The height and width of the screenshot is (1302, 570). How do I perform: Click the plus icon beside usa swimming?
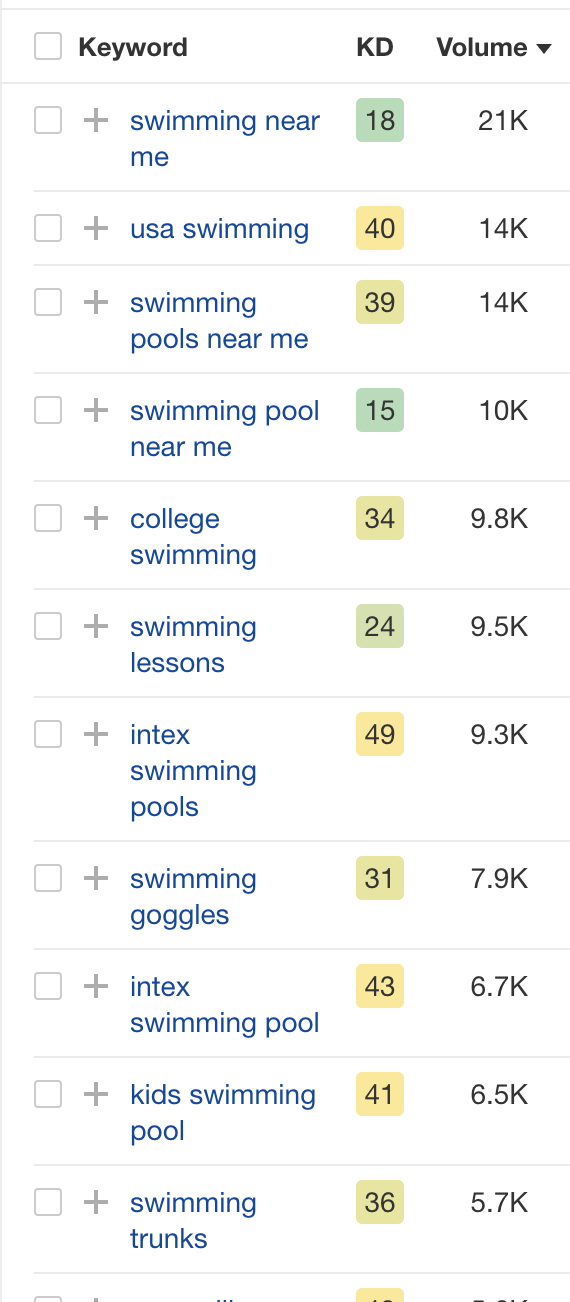click(x=95, y=229)
